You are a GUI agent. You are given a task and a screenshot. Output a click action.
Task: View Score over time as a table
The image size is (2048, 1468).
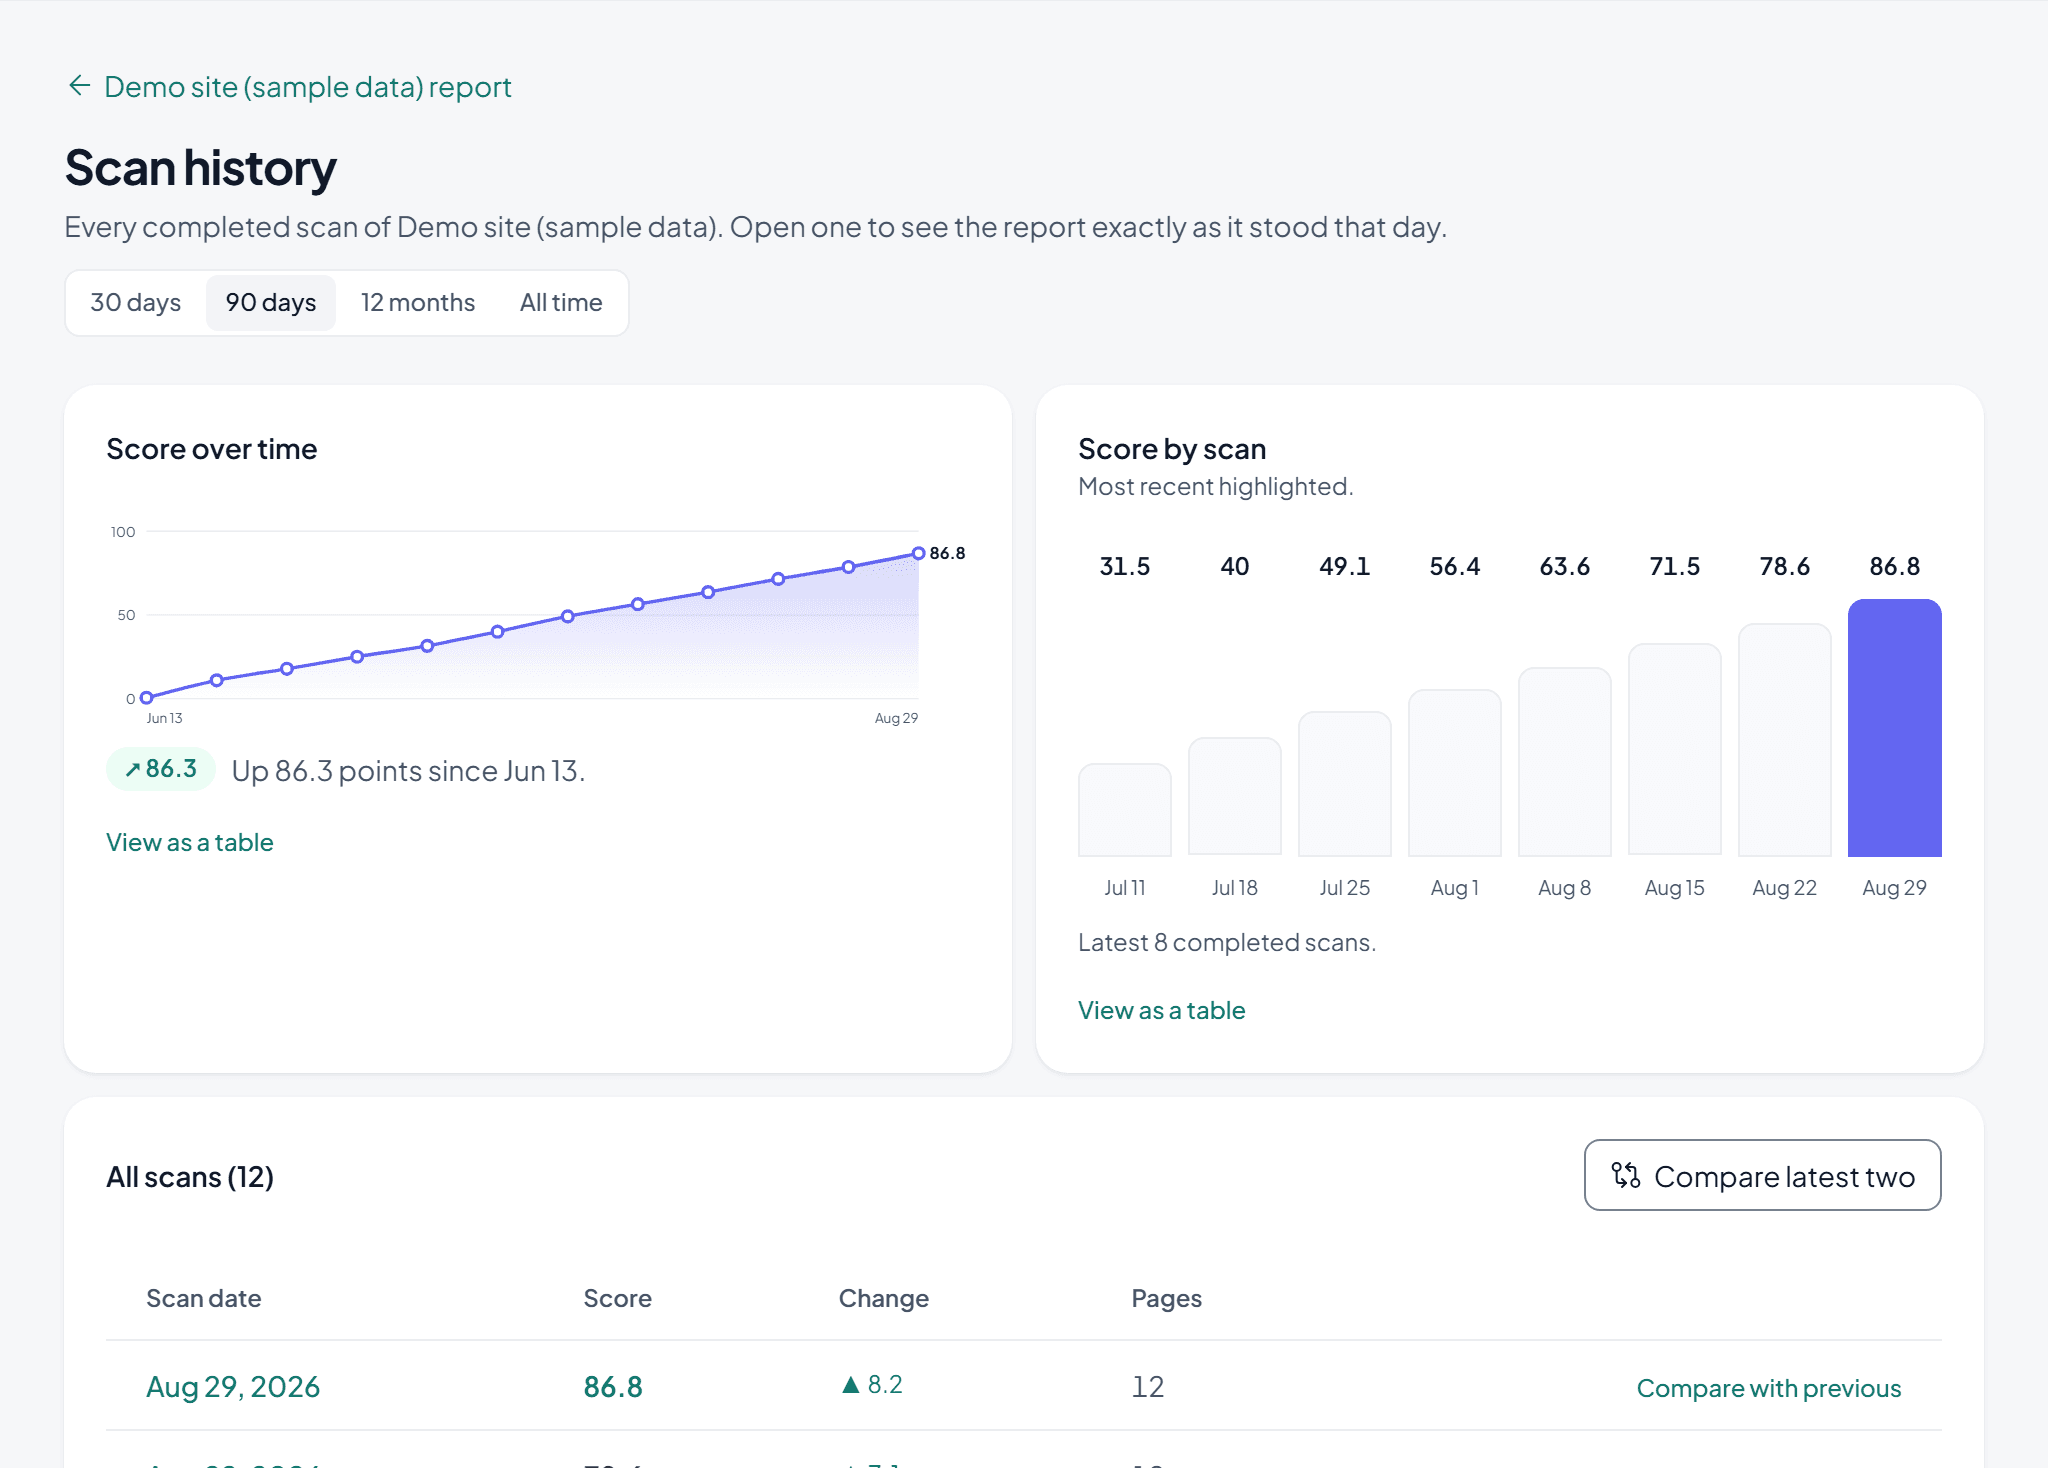pos(190,843)
